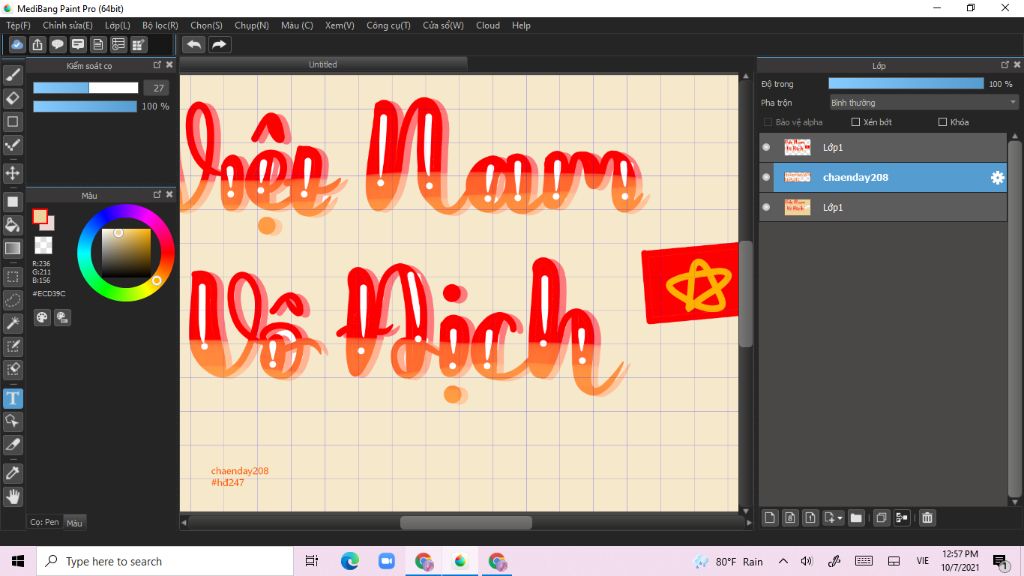Add a new layer folder
The width and height of the screenshot is (1024, 576).
click(x=856, y=518)
